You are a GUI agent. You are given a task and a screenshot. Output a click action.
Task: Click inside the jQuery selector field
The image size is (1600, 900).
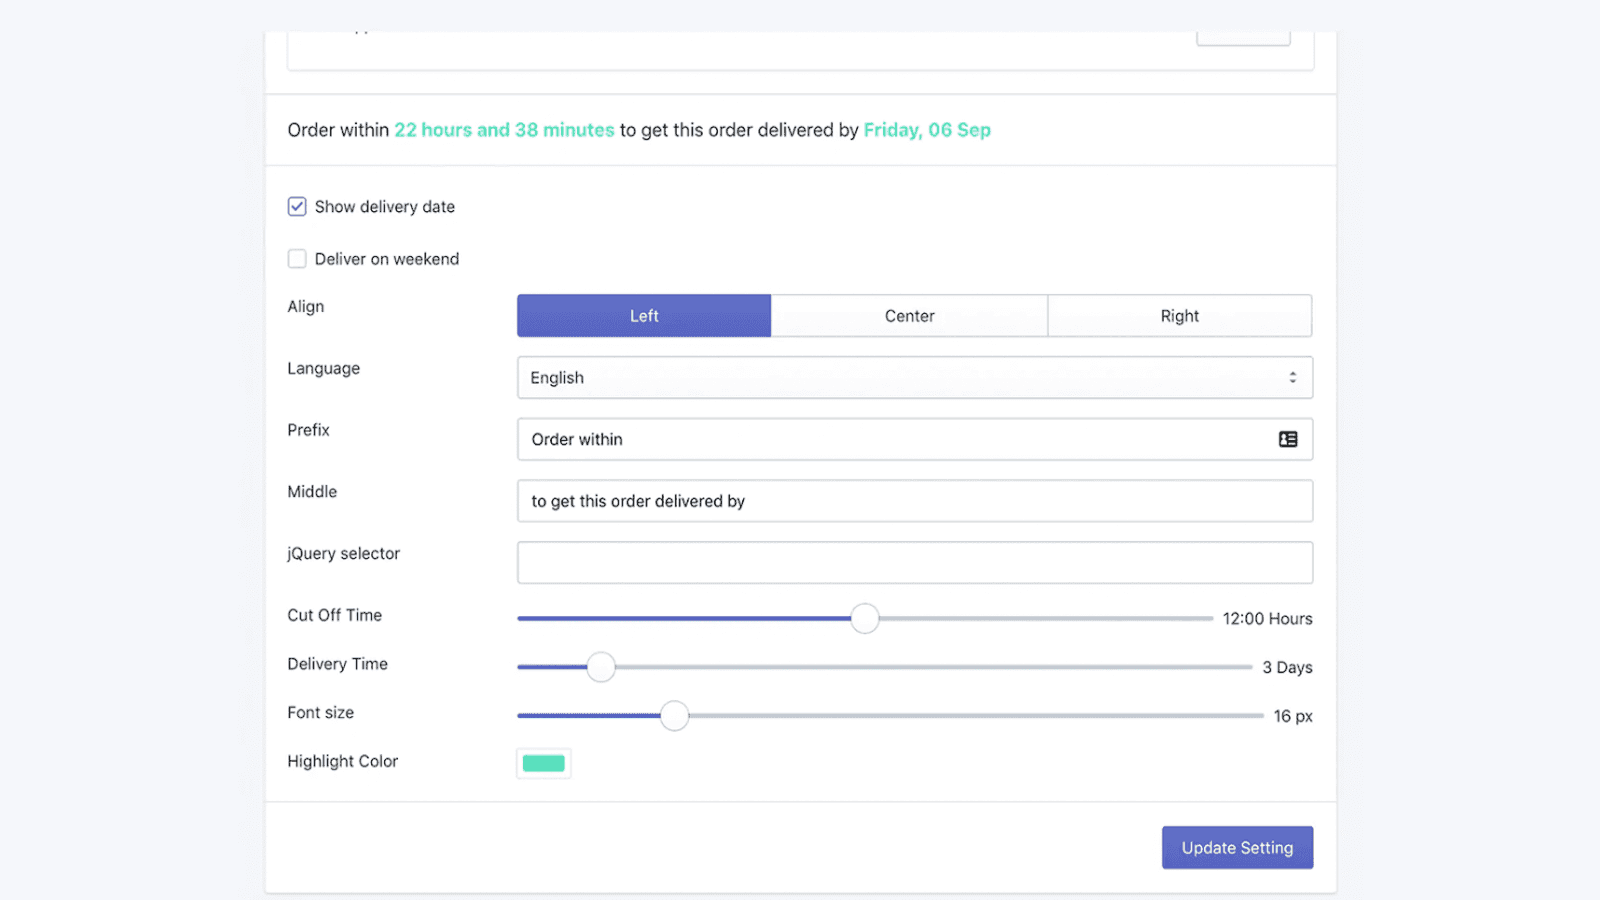[x=915, y=562]
